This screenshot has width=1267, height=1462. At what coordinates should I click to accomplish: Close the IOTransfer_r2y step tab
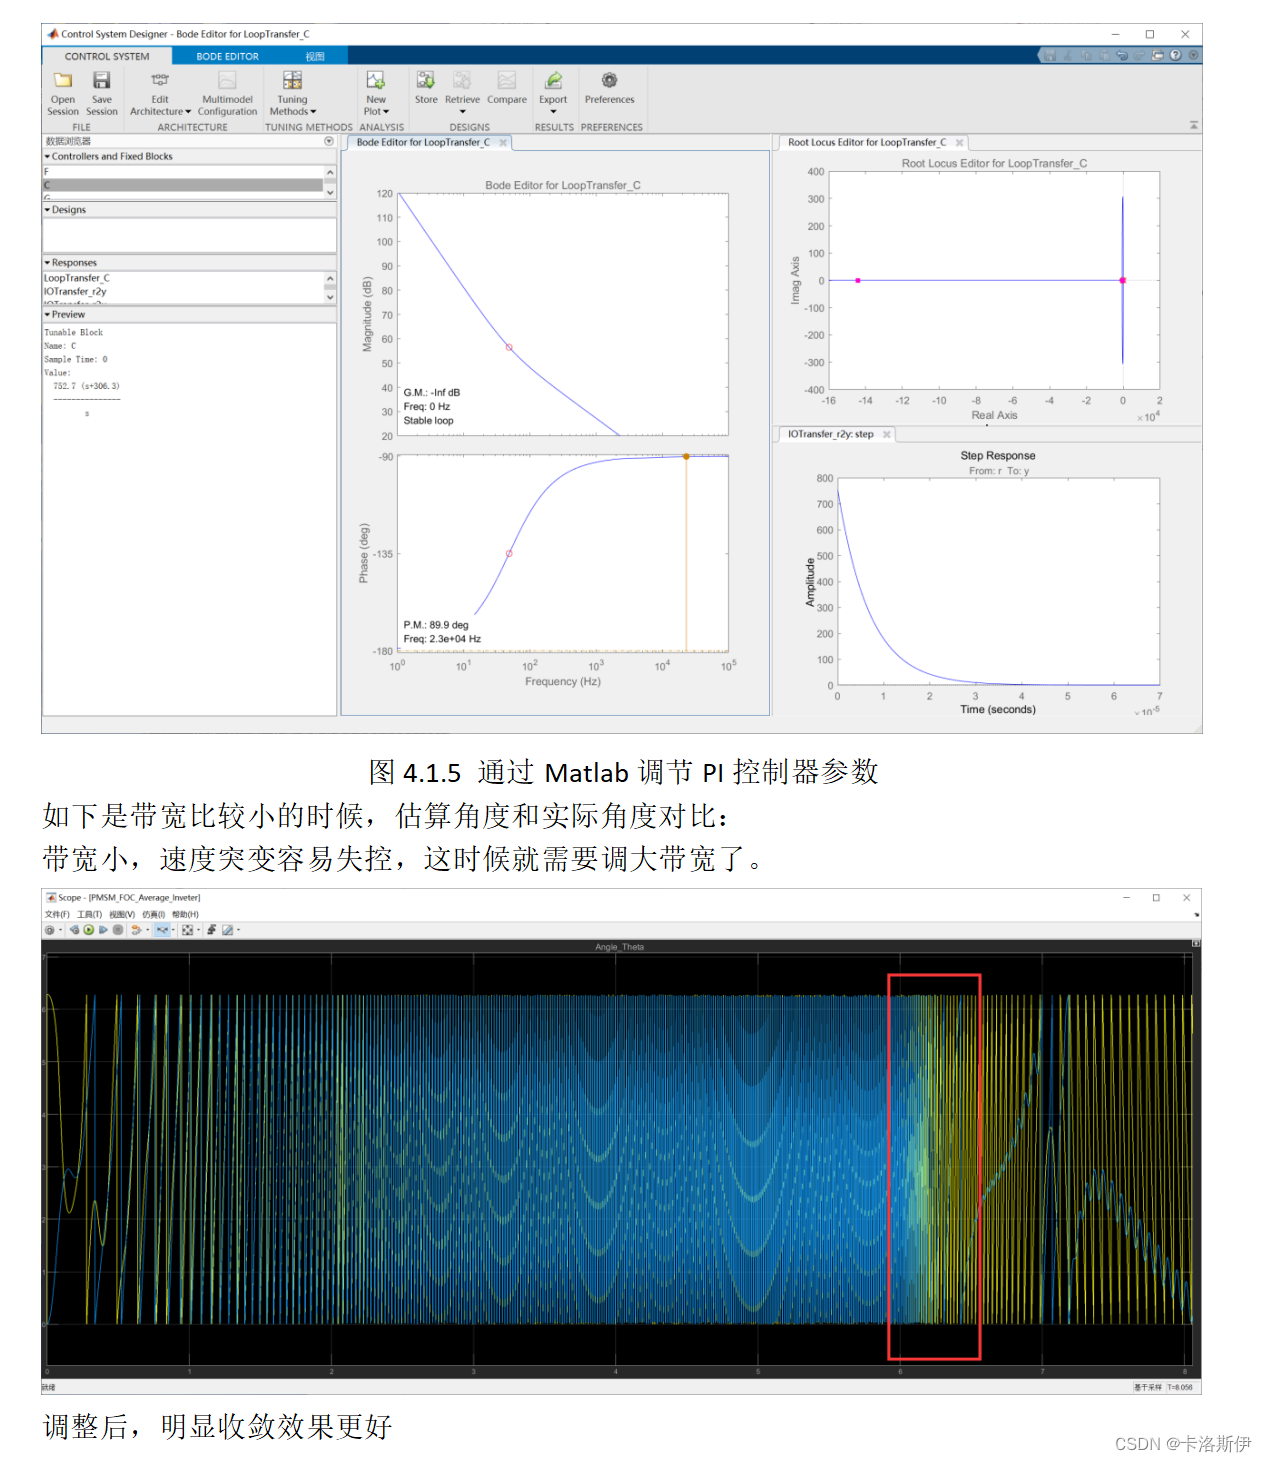(886, 435)
